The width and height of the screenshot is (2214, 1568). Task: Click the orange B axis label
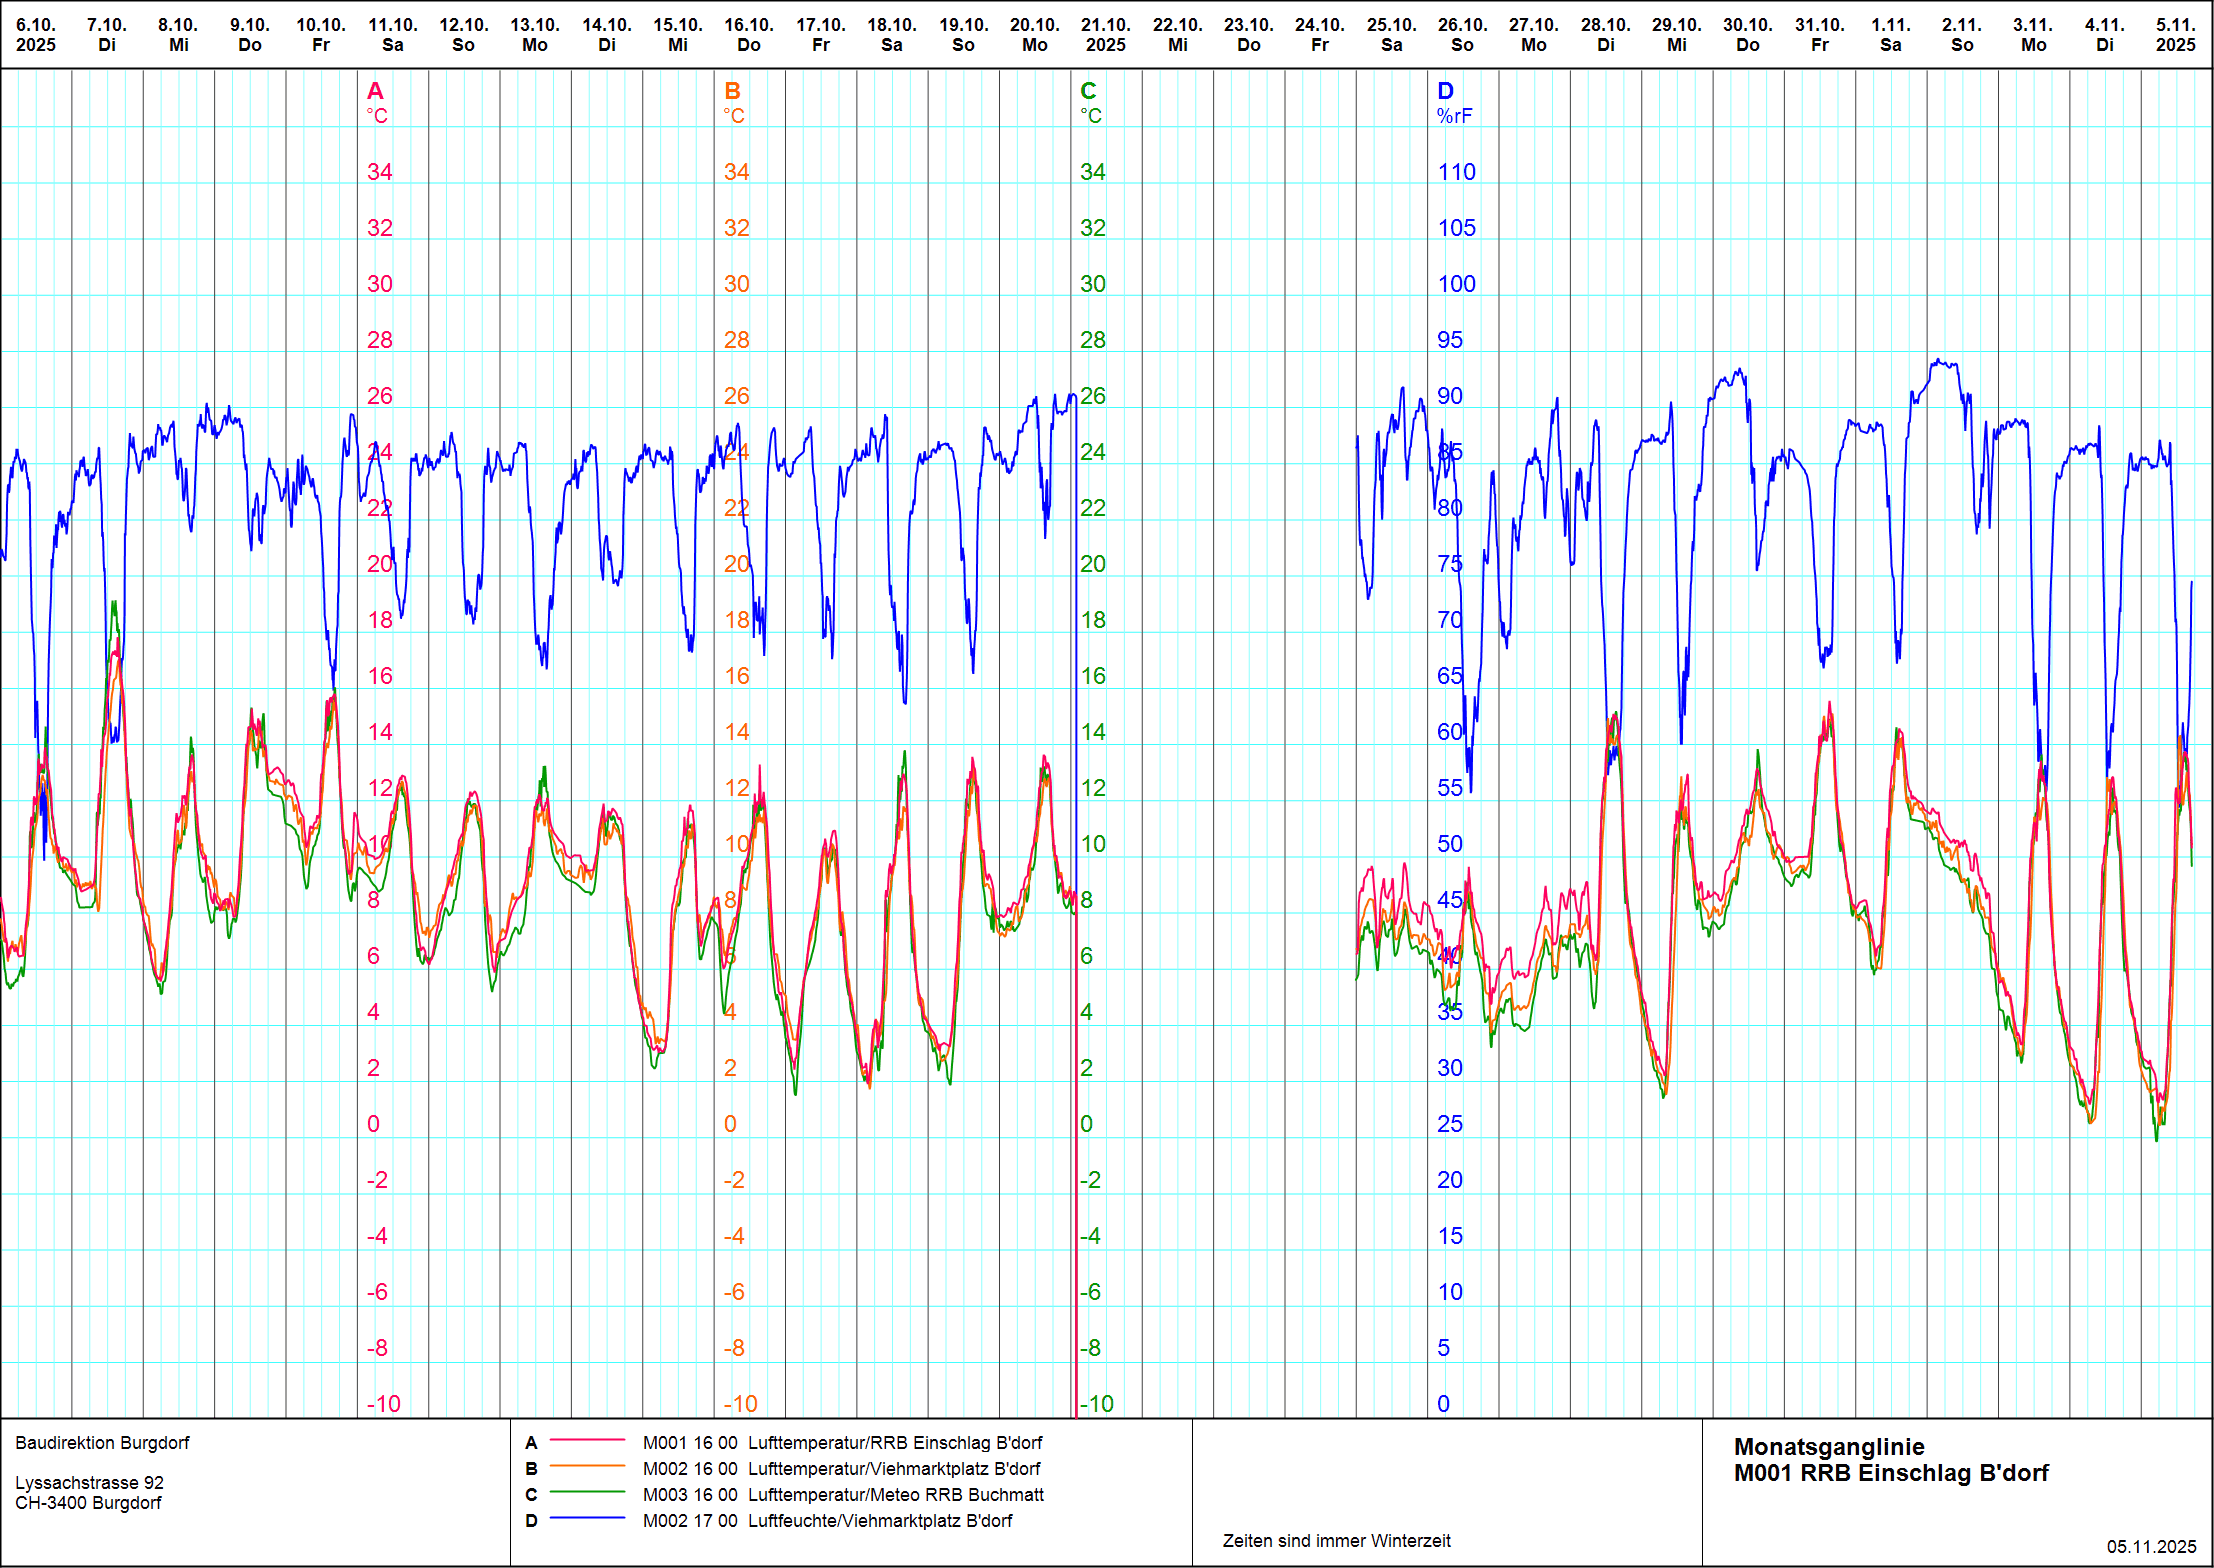(x=732, y=91)
